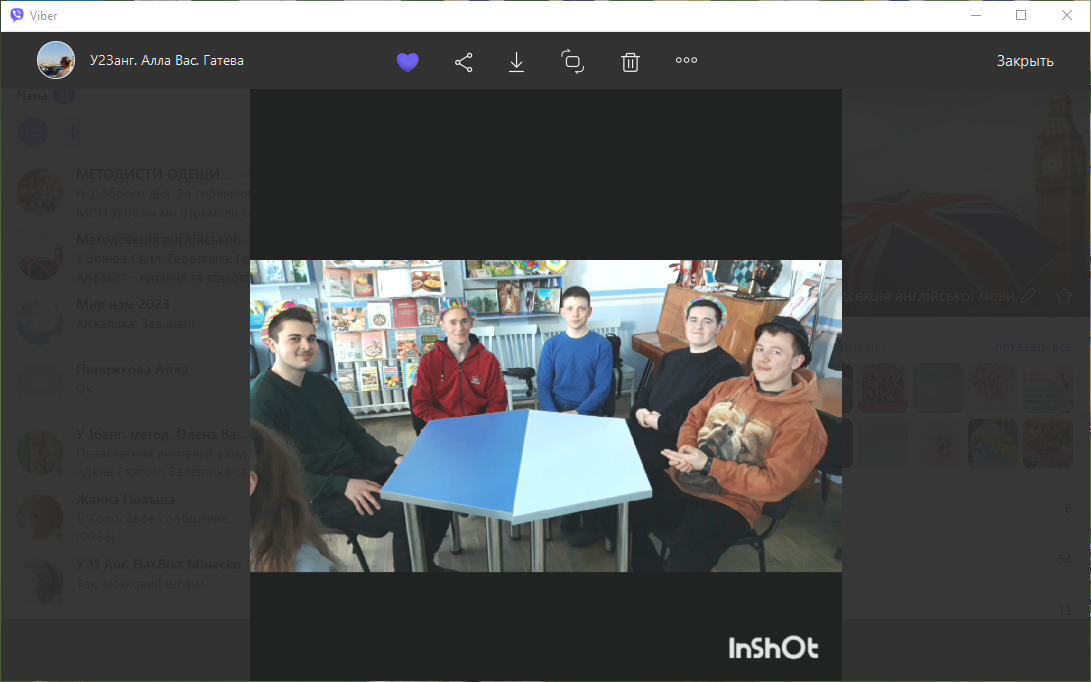Click the group photo in the viewer
This screenshot has width=1091, height=682.
(545, 415)
